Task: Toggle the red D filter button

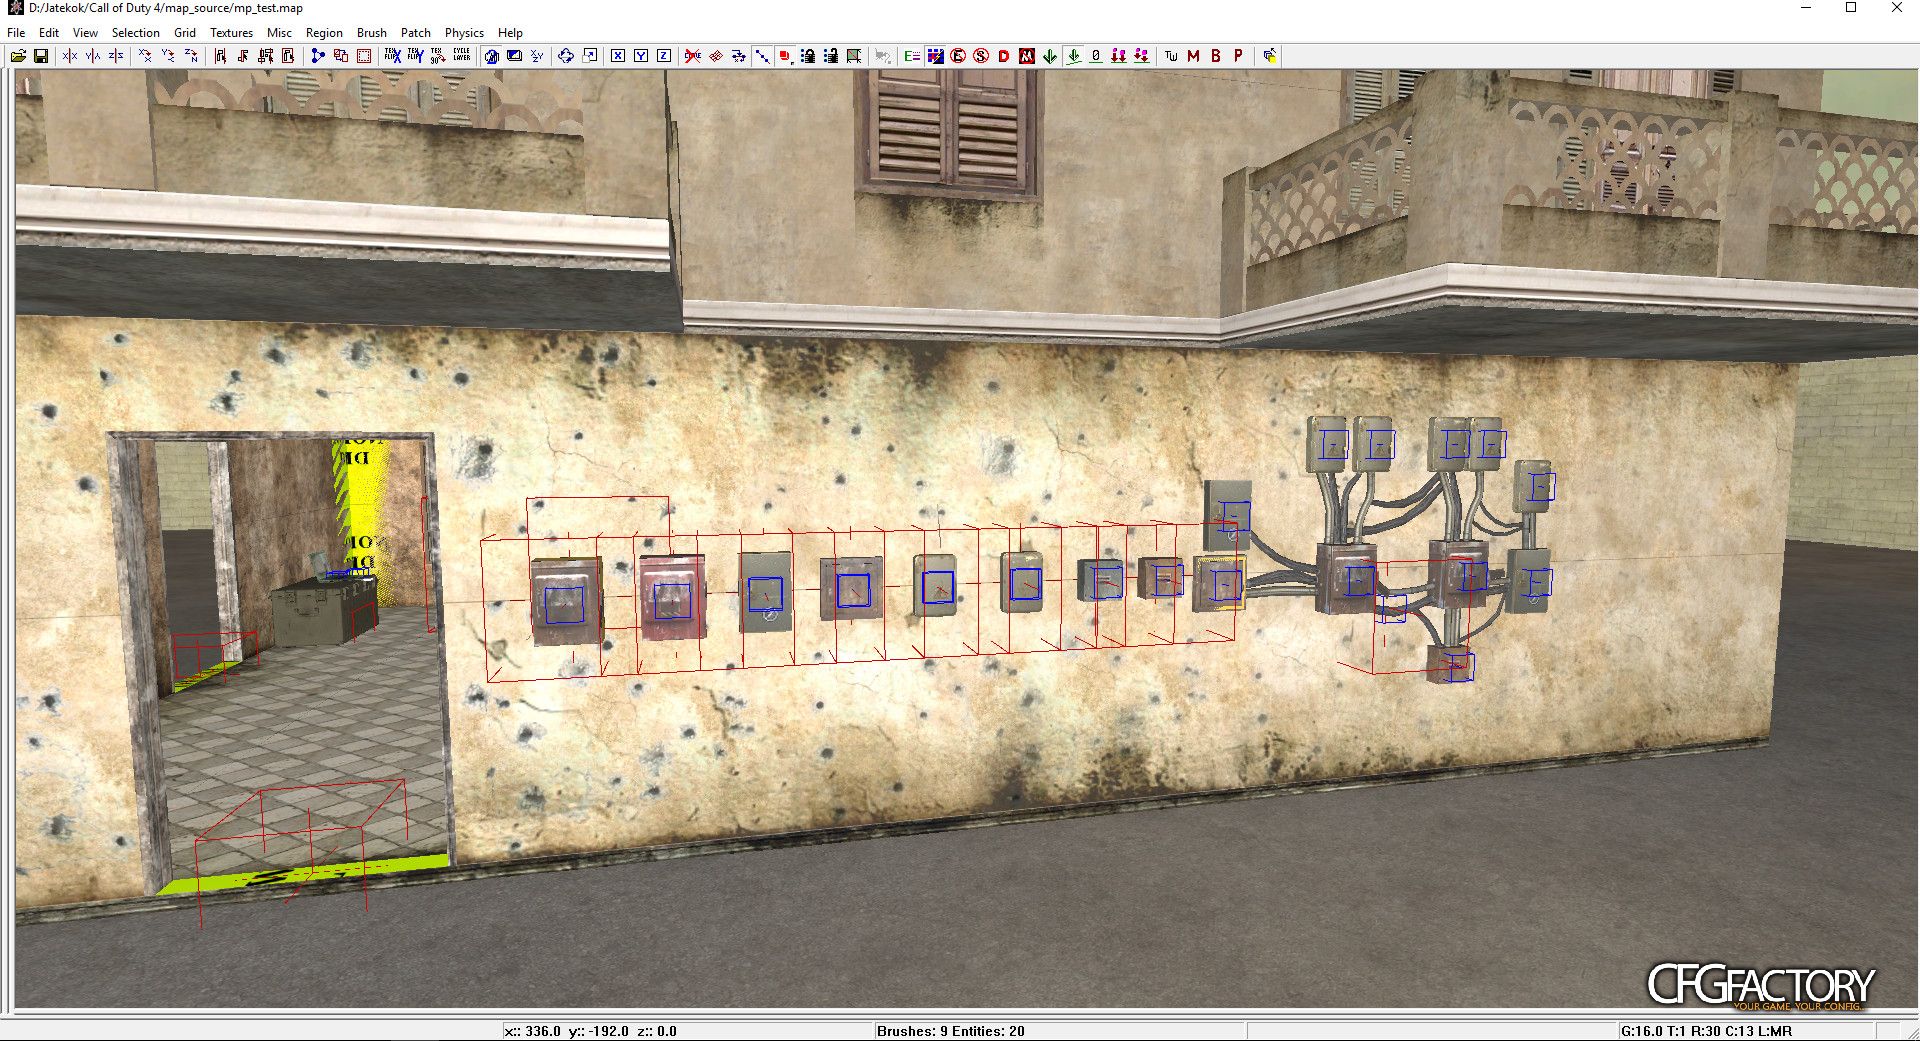Action: point(1004,56)
